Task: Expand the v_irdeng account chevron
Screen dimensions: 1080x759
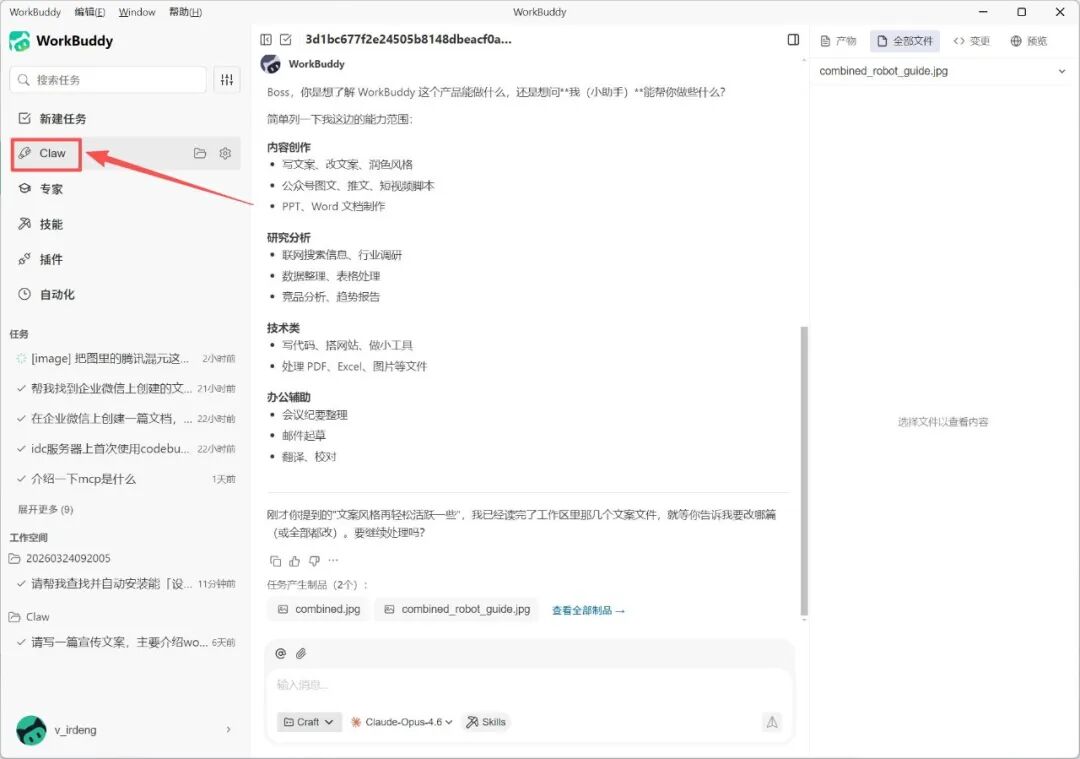Action: pyautogui.click(x=228, y=729)
